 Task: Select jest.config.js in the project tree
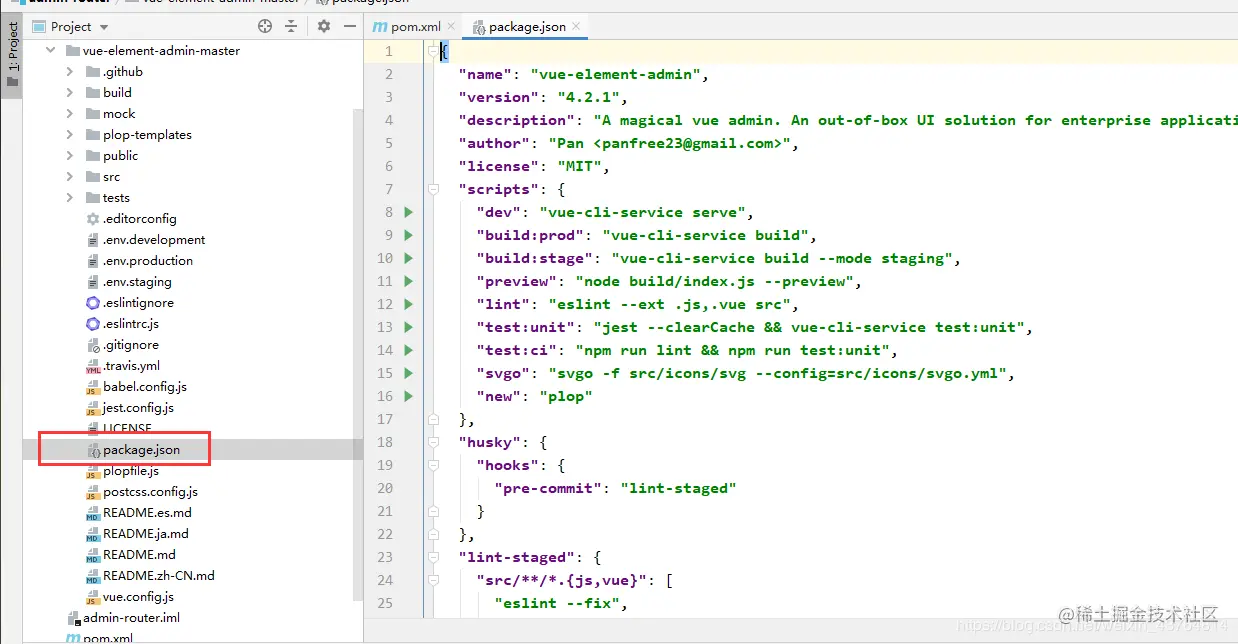tap(138, 408)
